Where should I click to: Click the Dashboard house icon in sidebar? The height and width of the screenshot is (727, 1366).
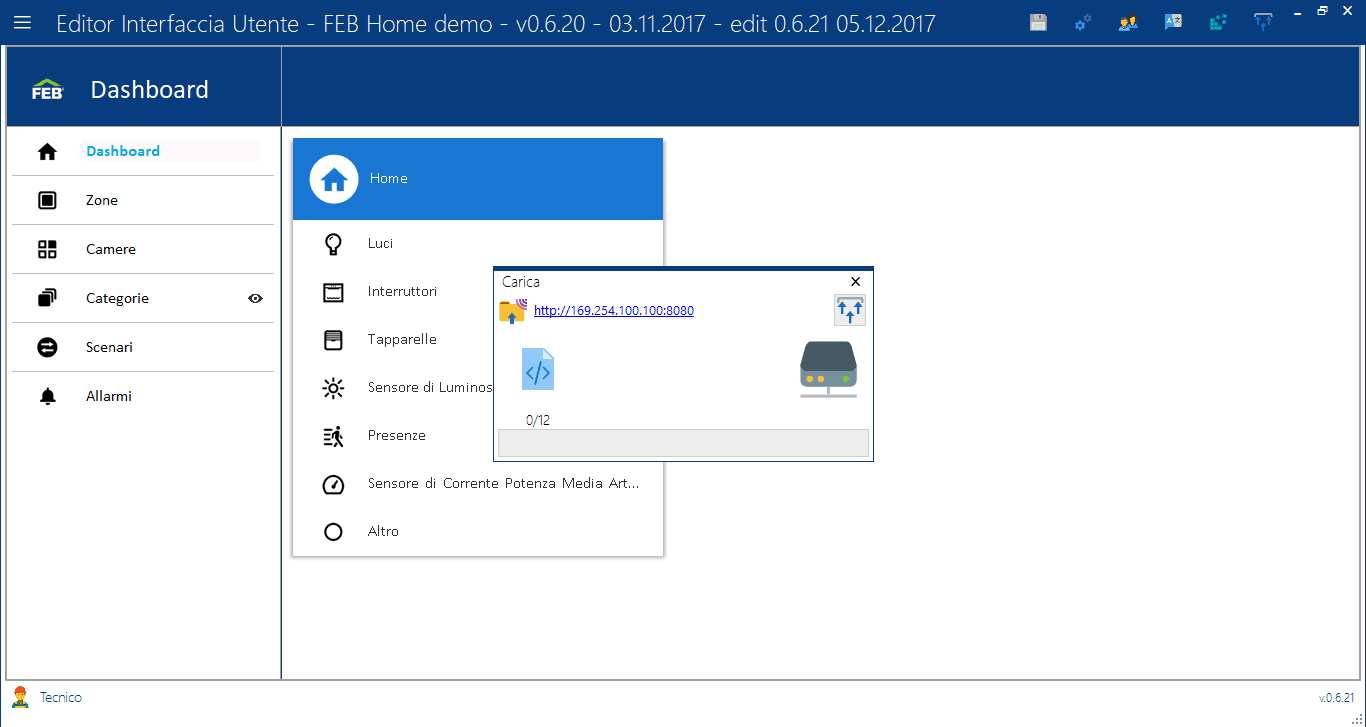coord(47,152)
